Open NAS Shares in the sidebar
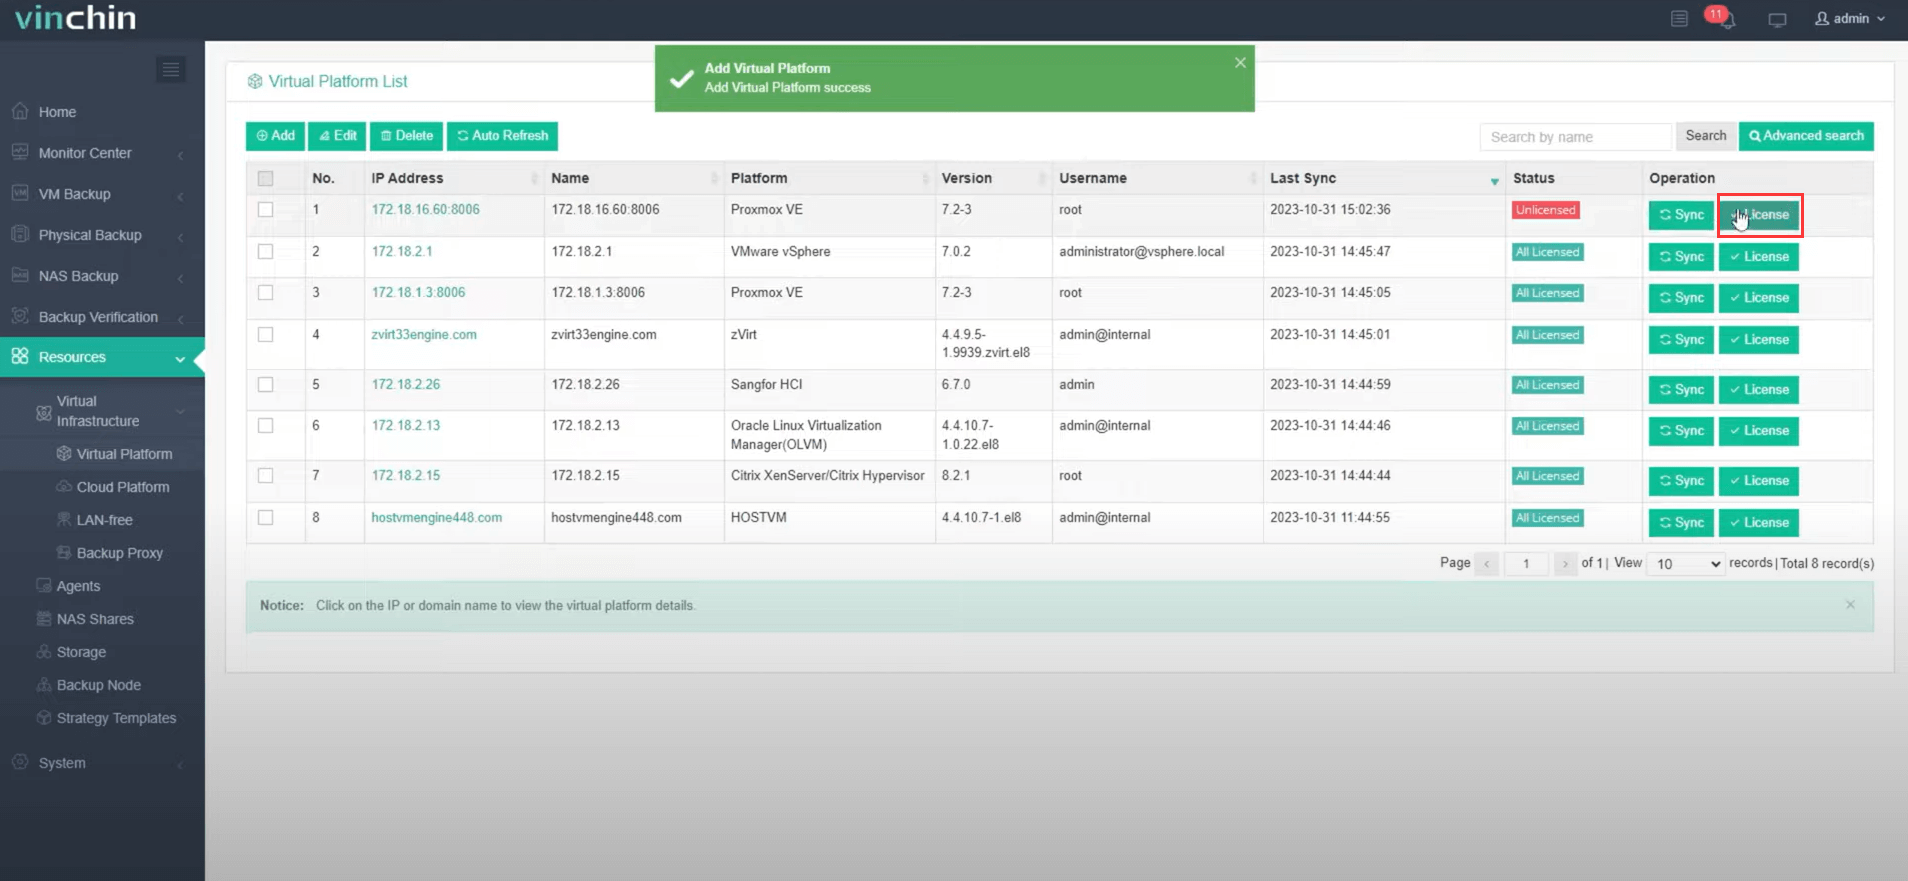Viewport: 1908px width, 881px height. coord(95,619)
